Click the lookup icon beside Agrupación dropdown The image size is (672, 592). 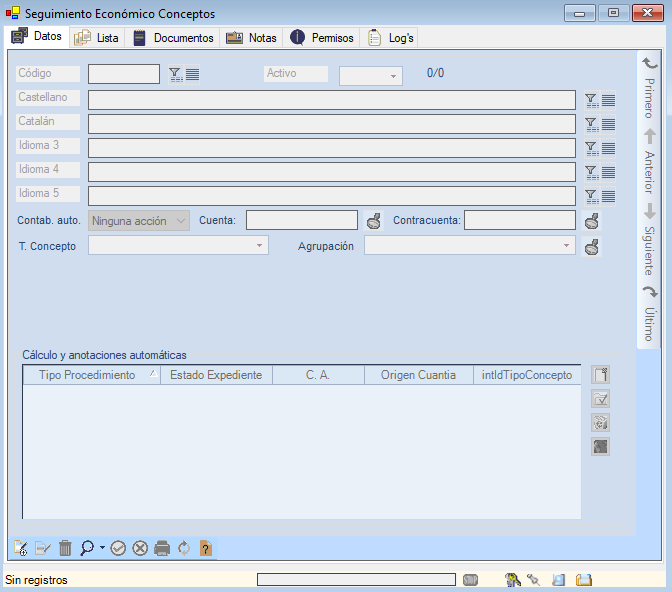pyautogui.click(x=592, y=246)
